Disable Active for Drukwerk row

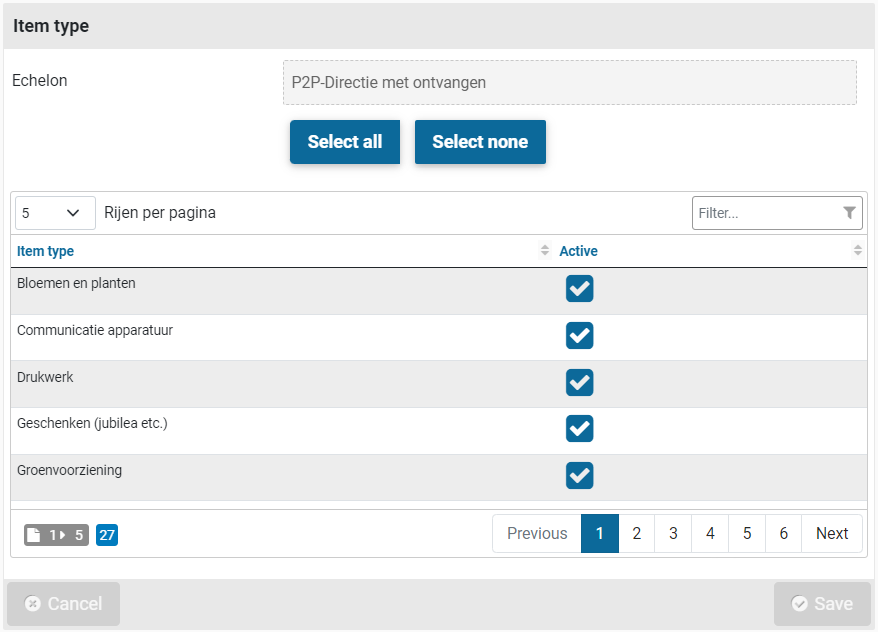pos(580,382)
